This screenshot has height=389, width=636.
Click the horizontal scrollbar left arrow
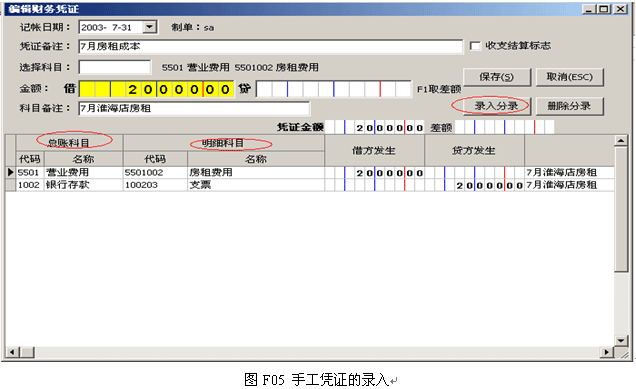[12, 352]
